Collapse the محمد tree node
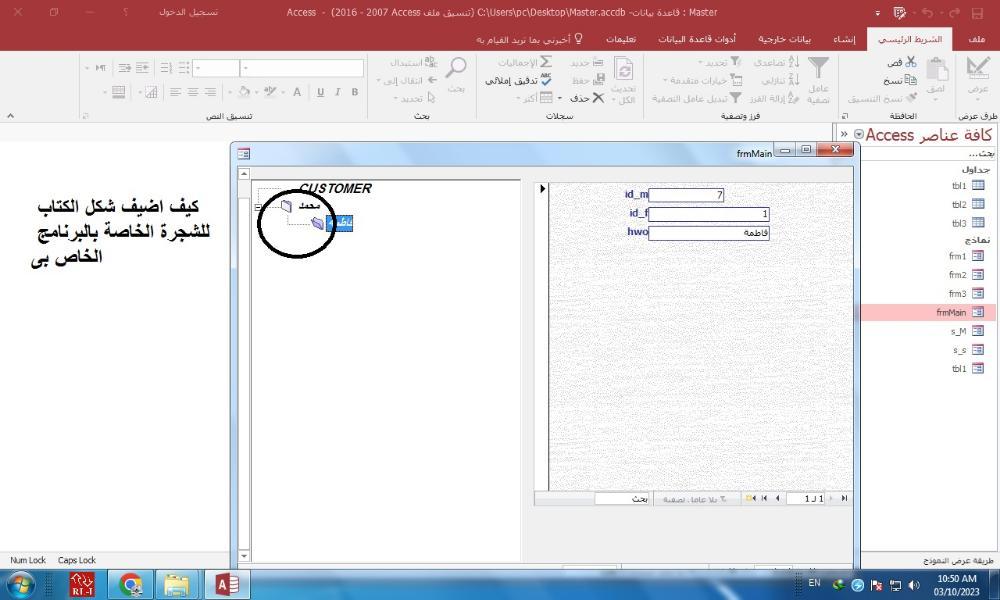Image resolution: width=1000 pixels, height=600 pixels. click(x=258, y=207)
